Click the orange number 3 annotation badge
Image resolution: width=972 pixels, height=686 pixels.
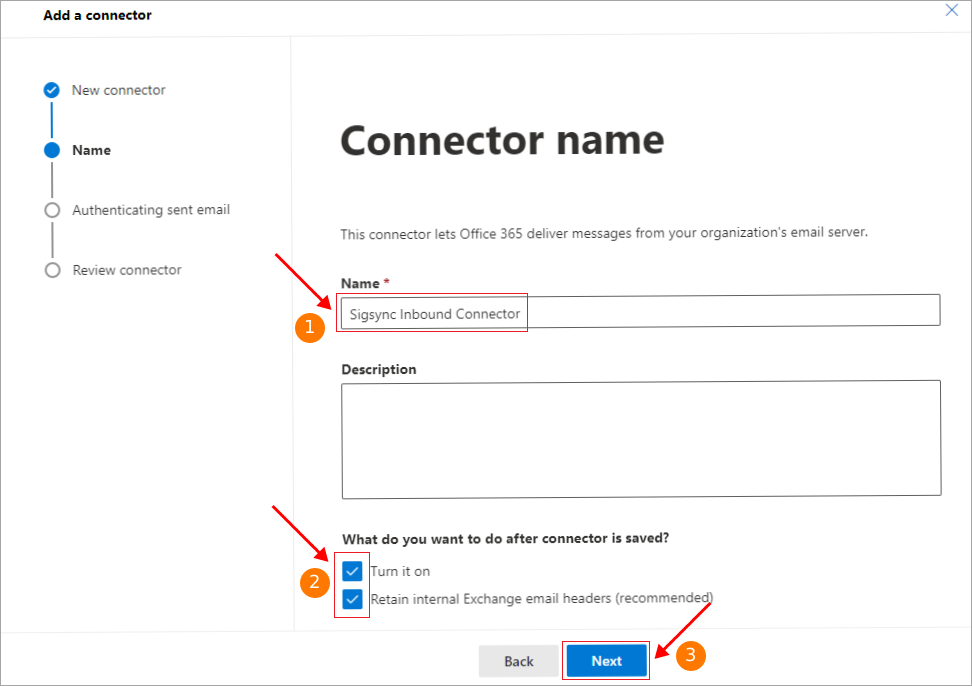691,656
